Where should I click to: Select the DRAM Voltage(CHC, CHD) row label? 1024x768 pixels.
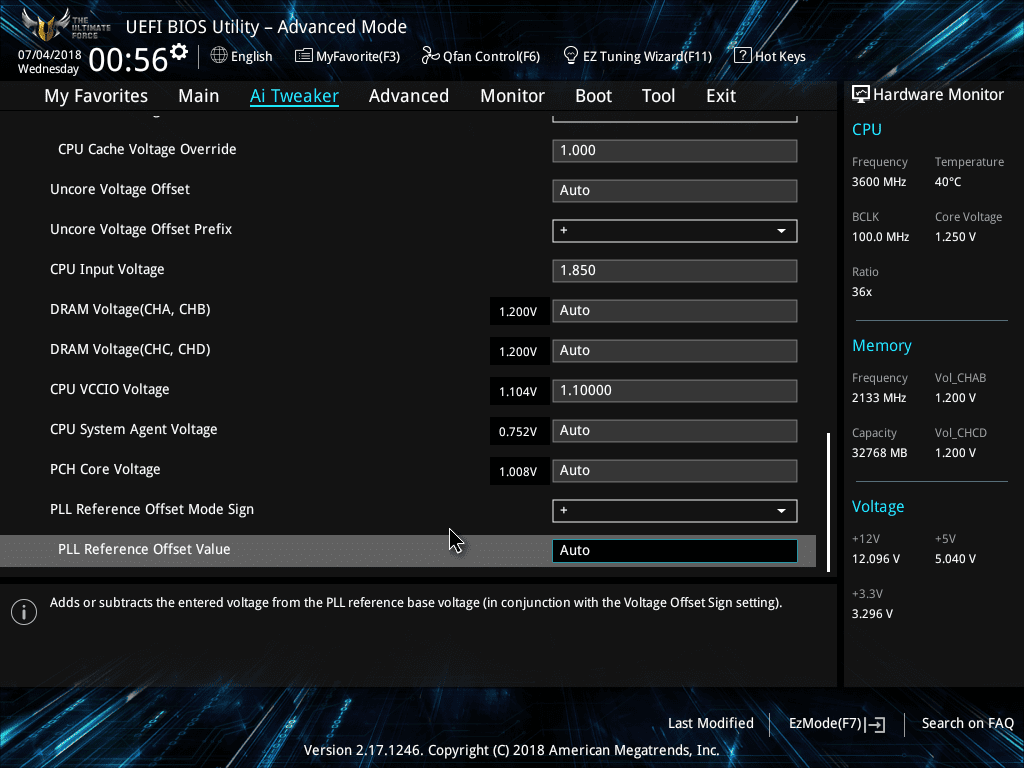pyautogui.click(x=130, y=349)
